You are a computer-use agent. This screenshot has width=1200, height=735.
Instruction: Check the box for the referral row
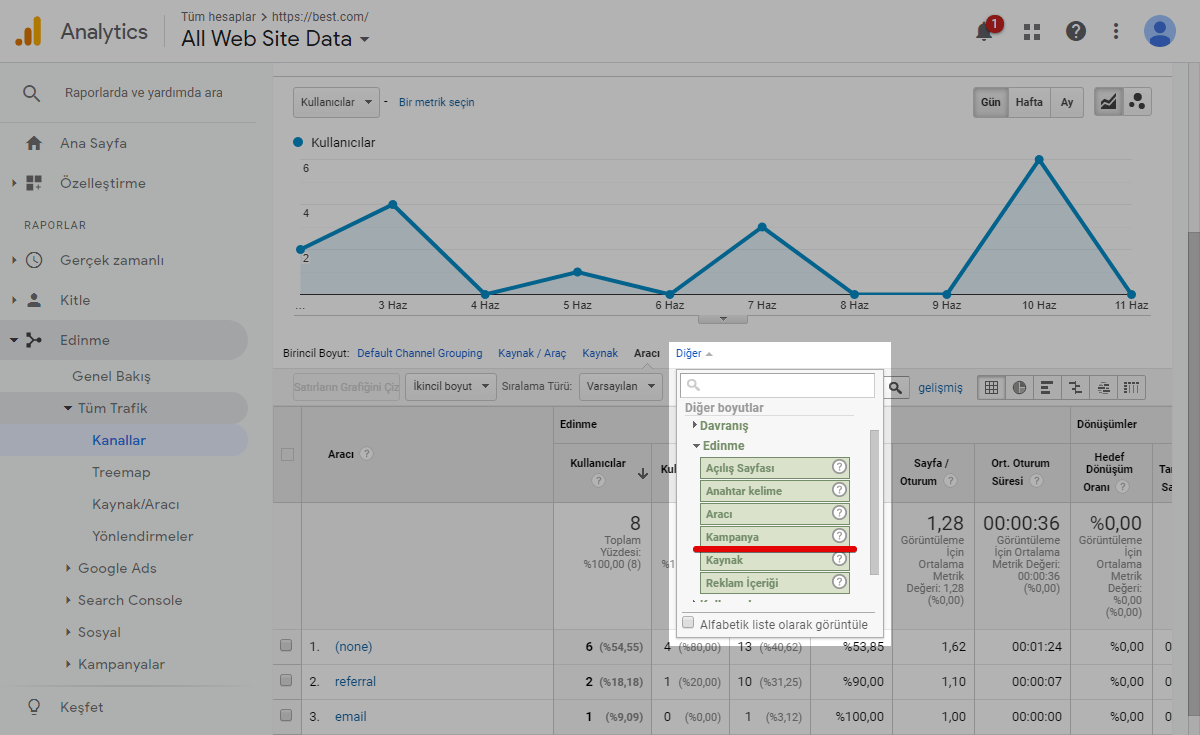pos(287,681)
